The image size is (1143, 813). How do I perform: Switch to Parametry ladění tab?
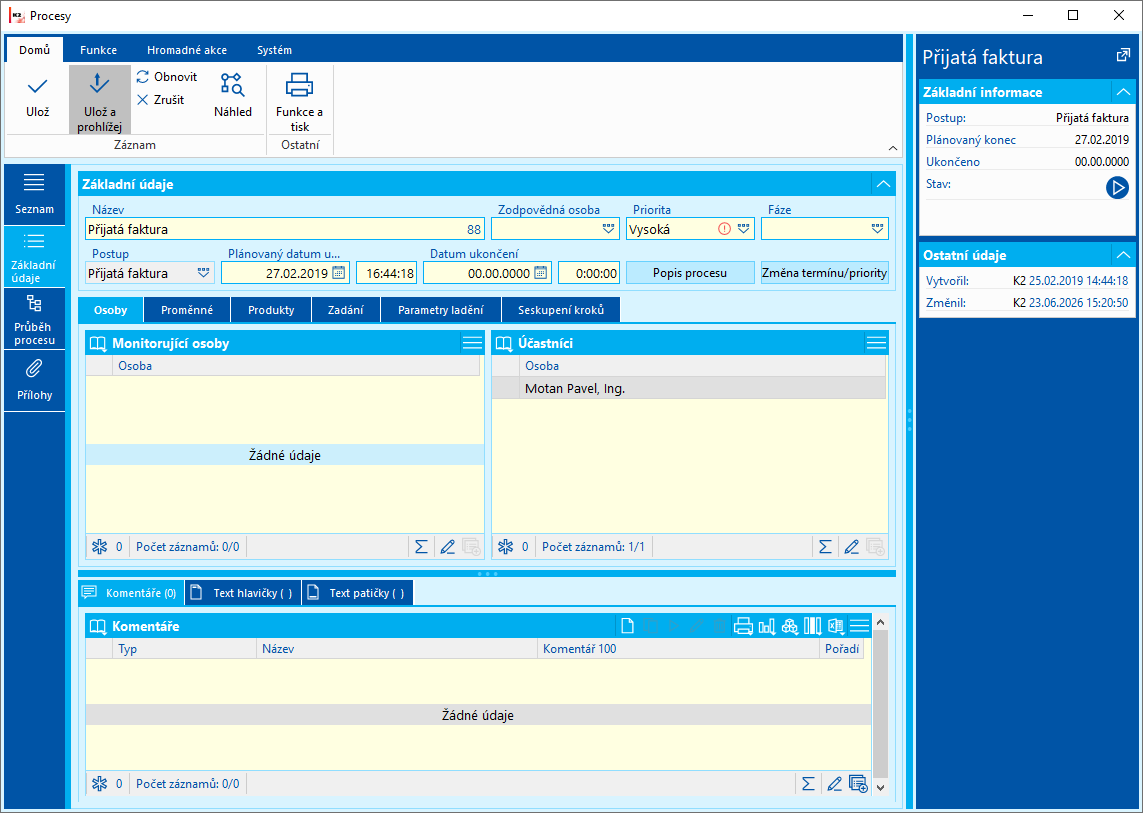tap(441, 310)
